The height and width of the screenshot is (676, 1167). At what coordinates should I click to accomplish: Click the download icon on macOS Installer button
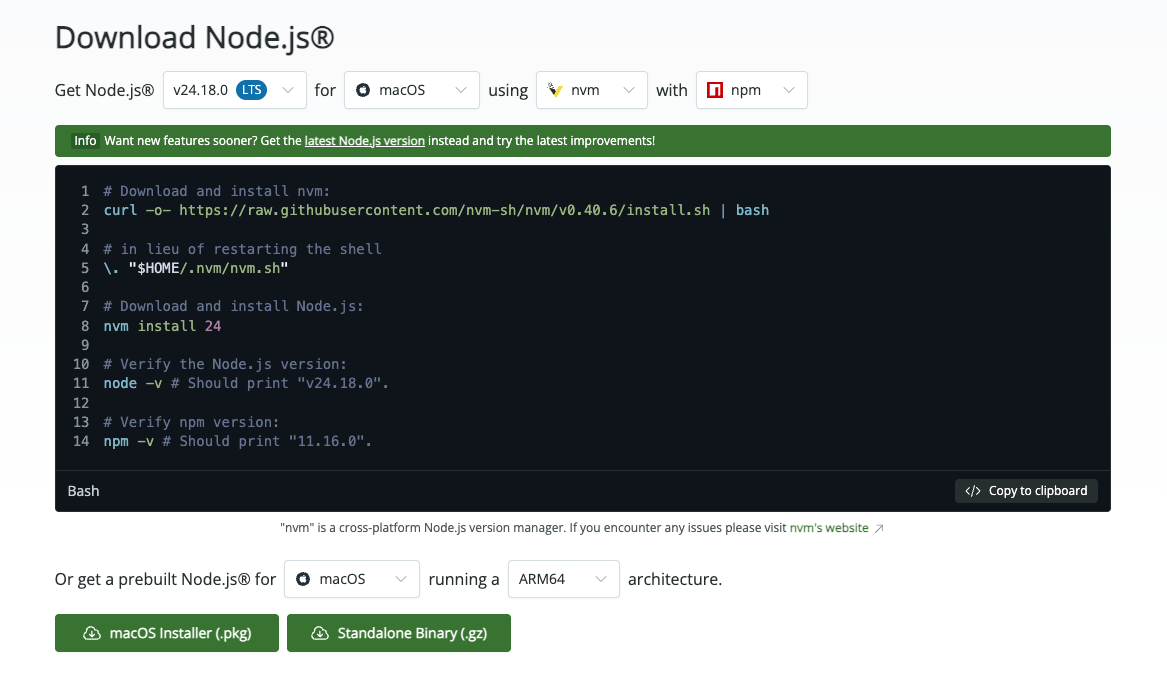(x=92, y=633)
